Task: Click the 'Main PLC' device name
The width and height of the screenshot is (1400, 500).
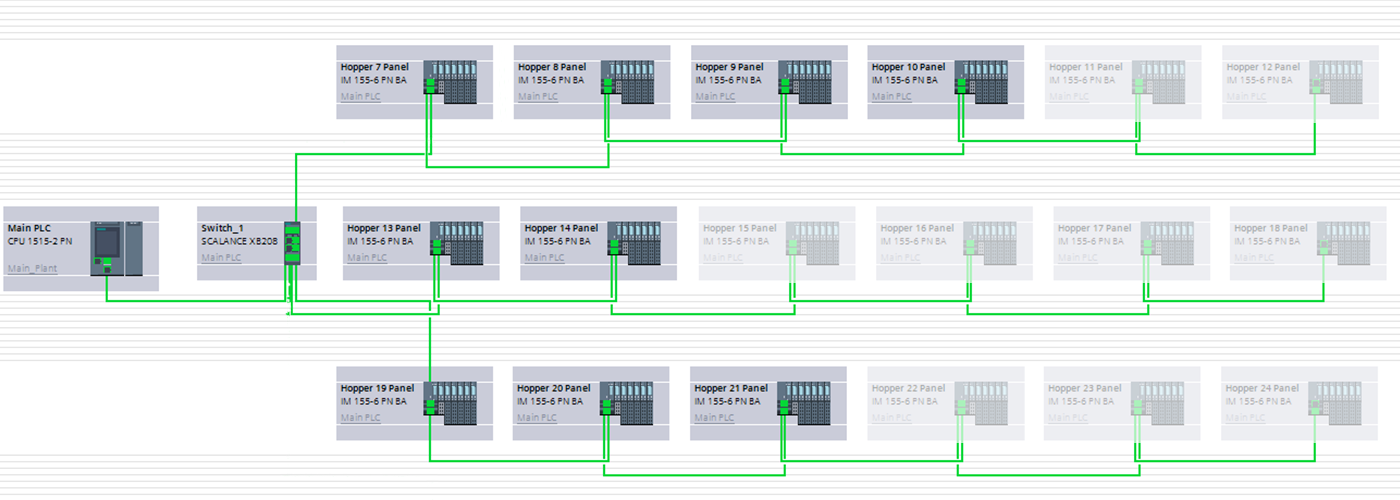Action: pyautogui.click(x=29, y=228)
